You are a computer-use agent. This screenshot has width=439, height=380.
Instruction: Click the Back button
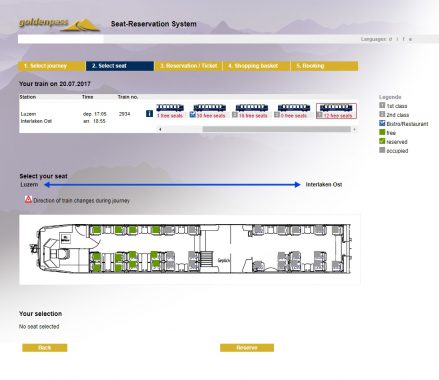click(45, 348)
